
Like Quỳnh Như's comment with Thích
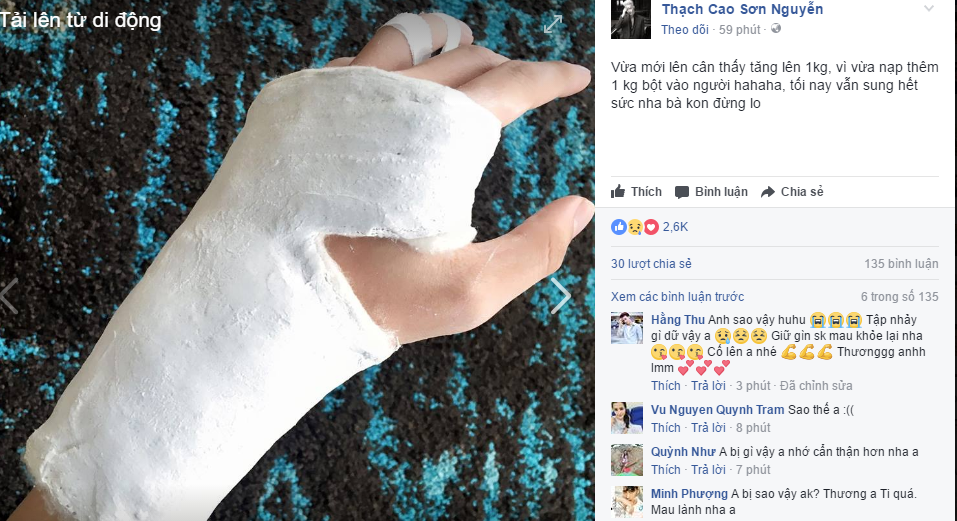[665, 470]
